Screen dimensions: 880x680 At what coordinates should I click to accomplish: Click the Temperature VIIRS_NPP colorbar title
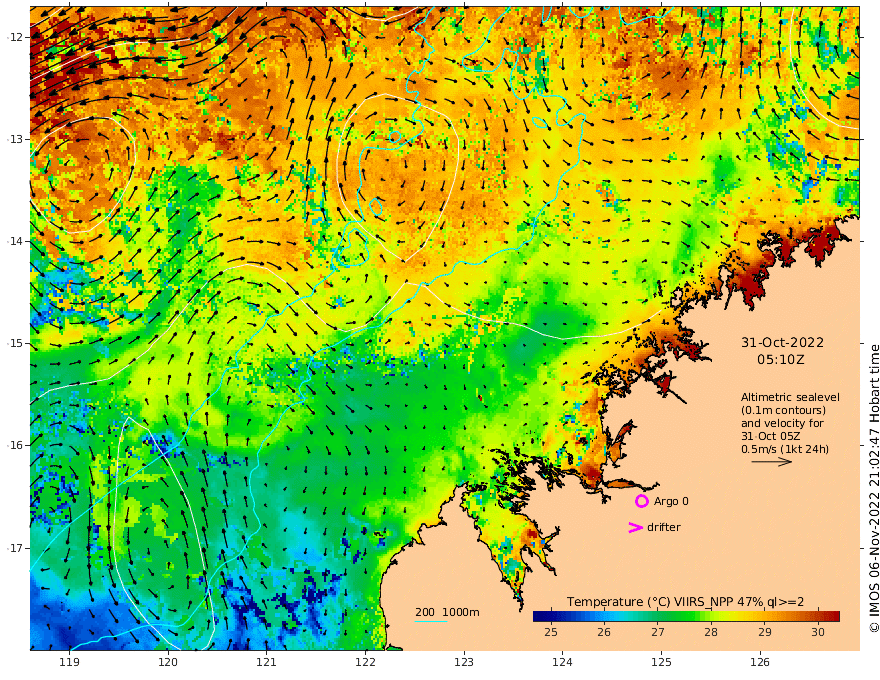coord(685,601)
